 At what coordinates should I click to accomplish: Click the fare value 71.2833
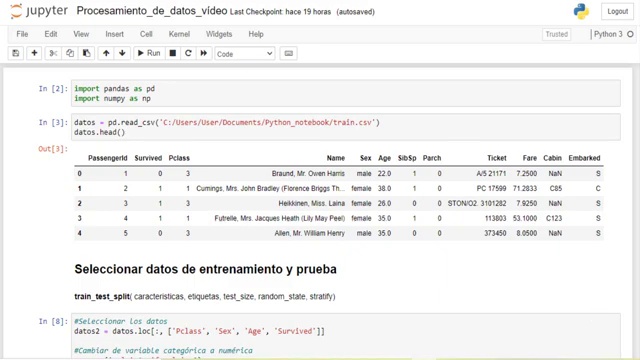coord(525,189)
